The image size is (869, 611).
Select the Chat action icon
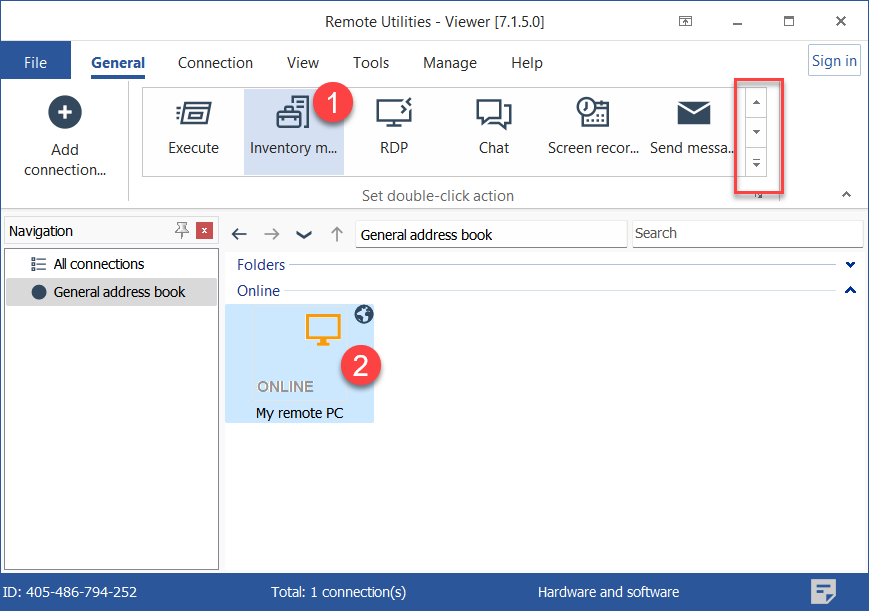pos(493,114)
